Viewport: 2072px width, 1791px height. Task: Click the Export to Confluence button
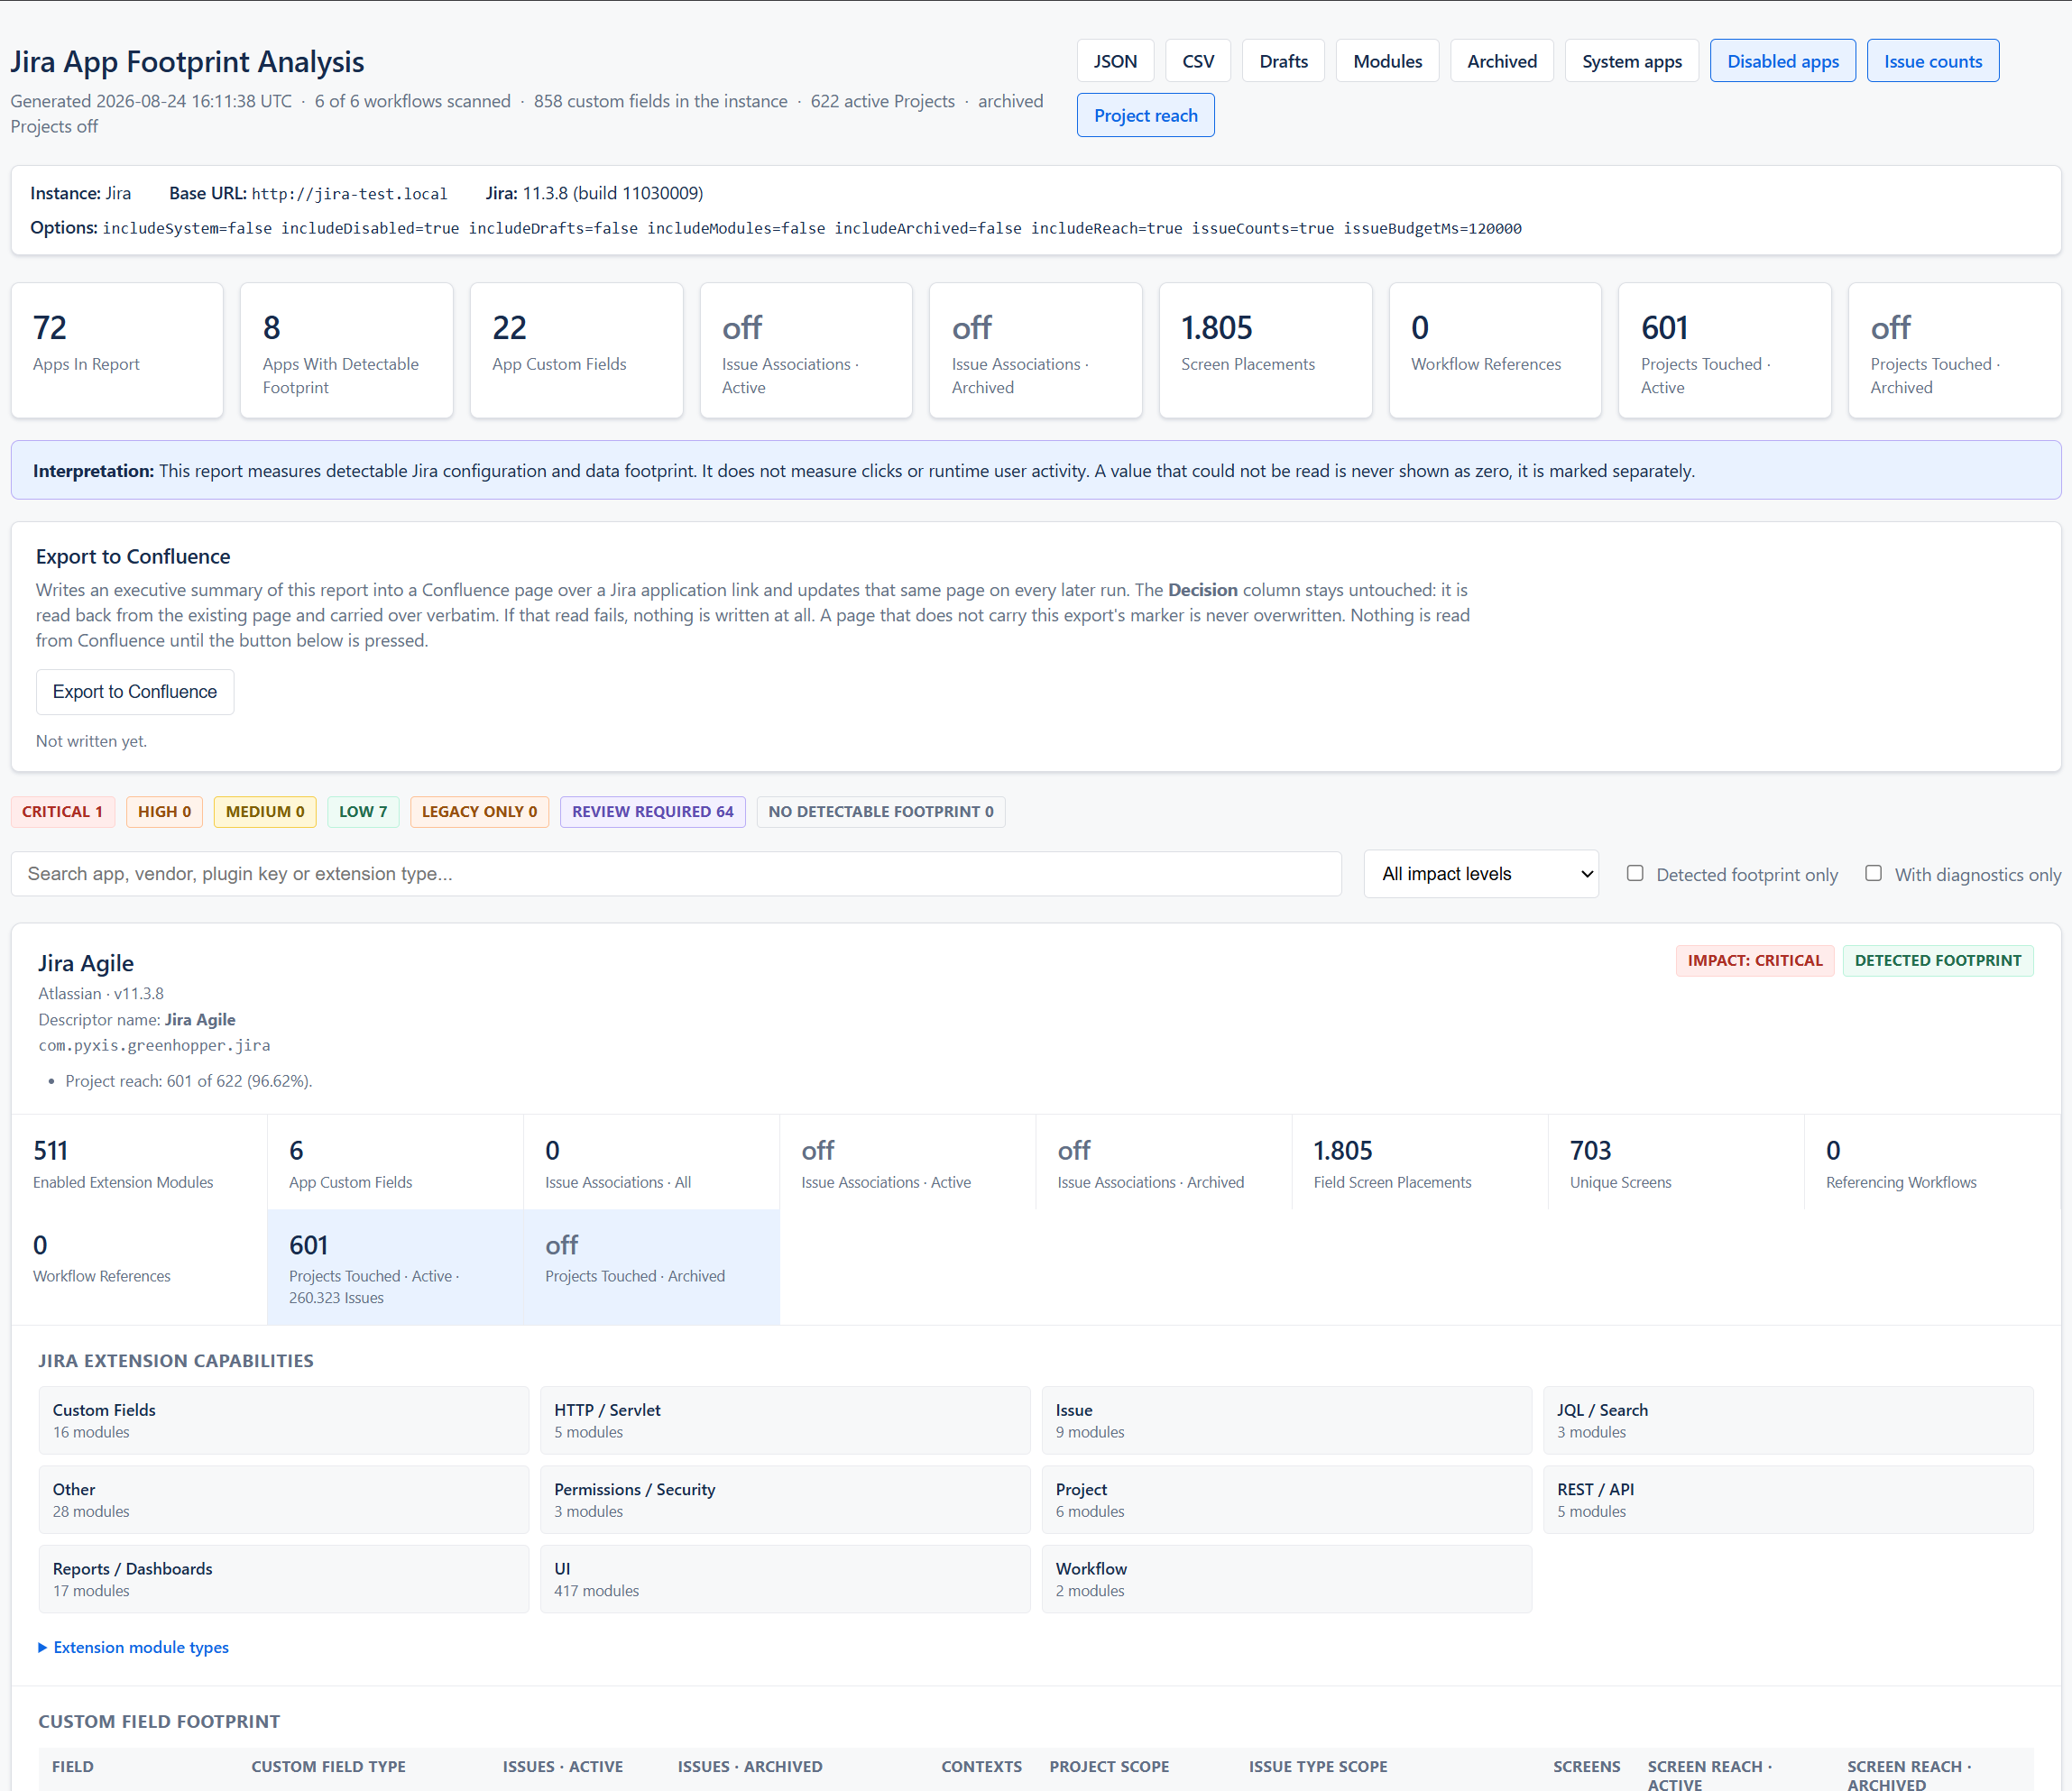point(135,692)
